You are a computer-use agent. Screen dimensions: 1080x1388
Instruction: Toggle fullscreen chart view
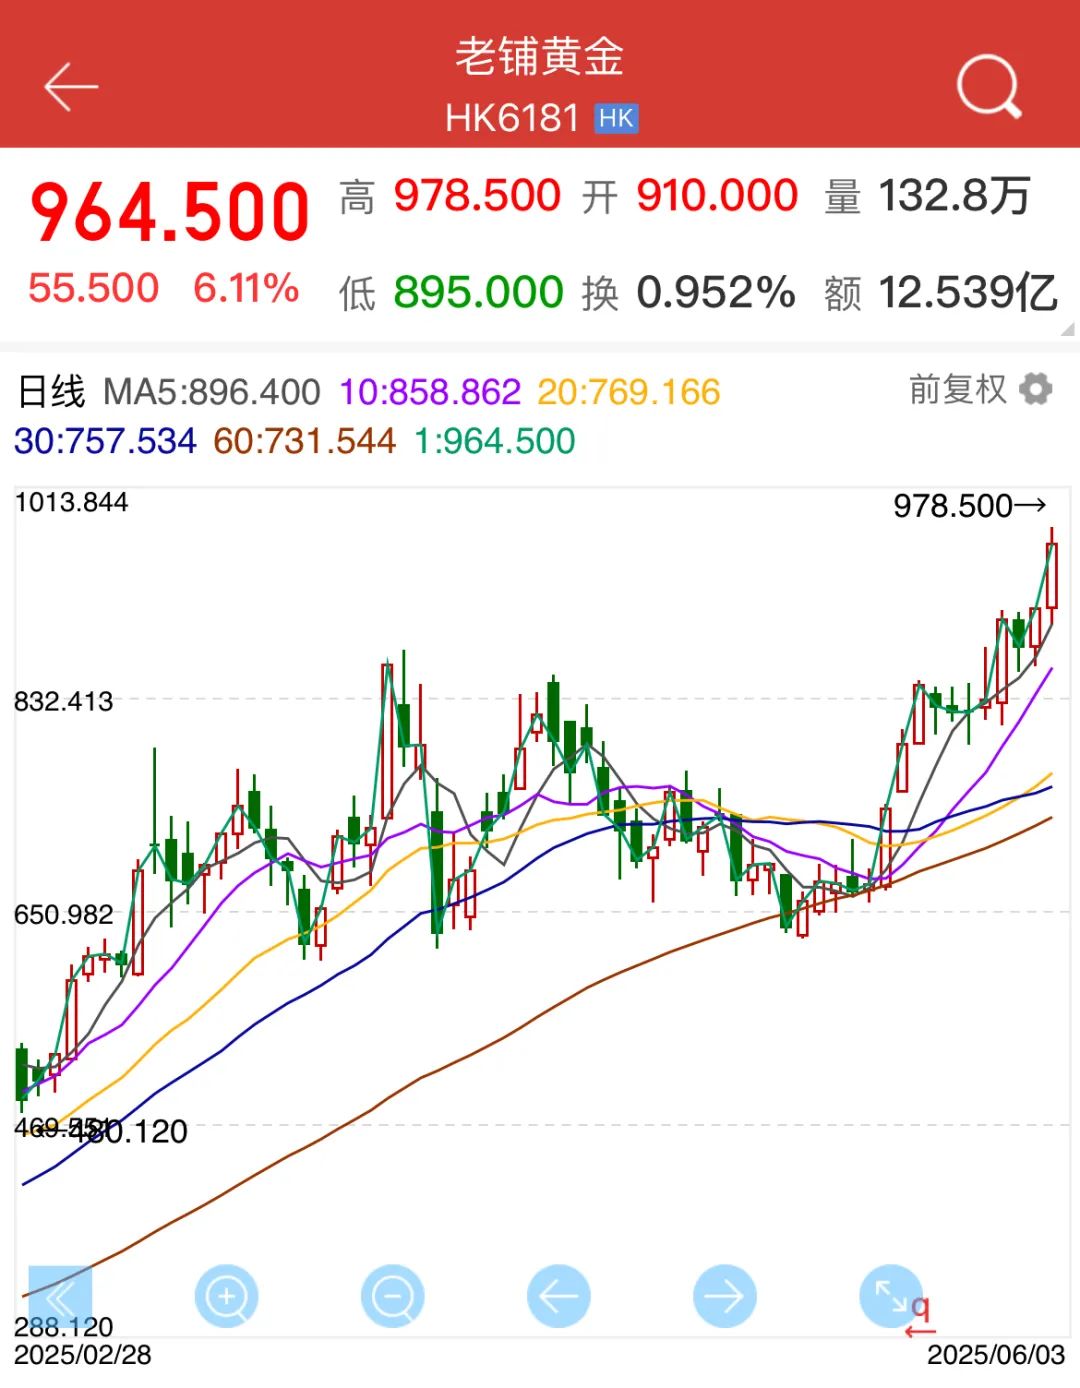(x=890, y=1297)
